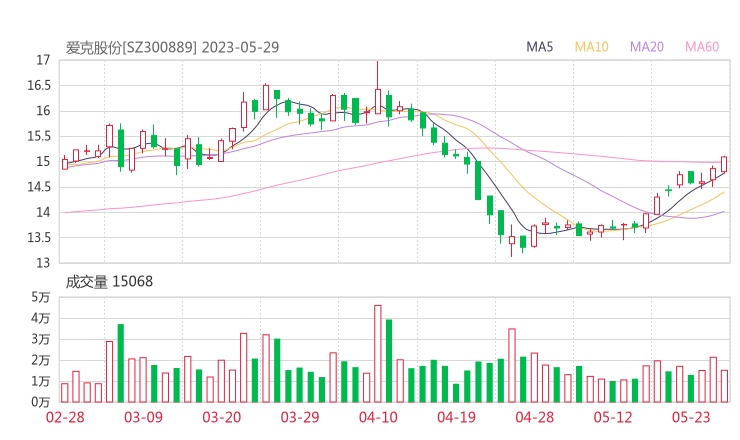Click the 03-29 date axis label
The image size is (740, 440).
click(x=300, y=417)
